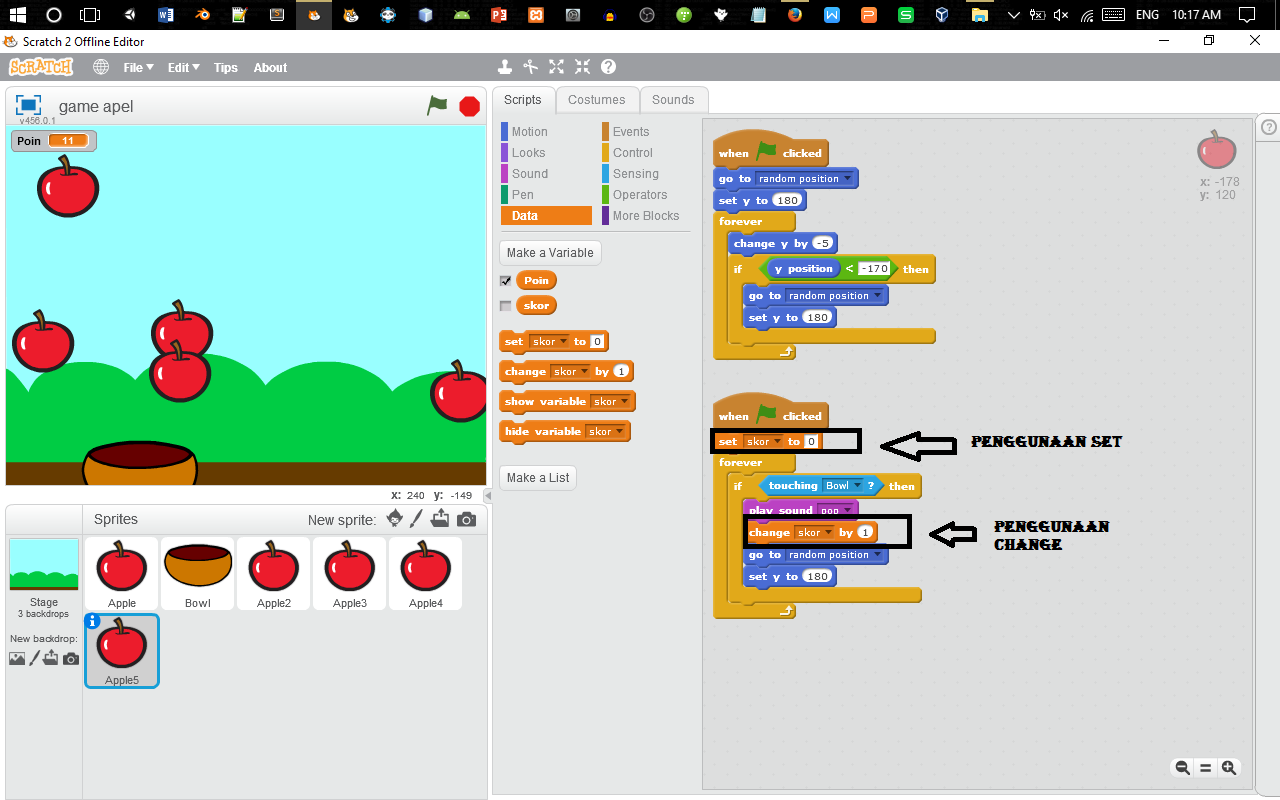Take a camera photo for new sprite
Screen dimensions: 1280x800
pos(465,518)
